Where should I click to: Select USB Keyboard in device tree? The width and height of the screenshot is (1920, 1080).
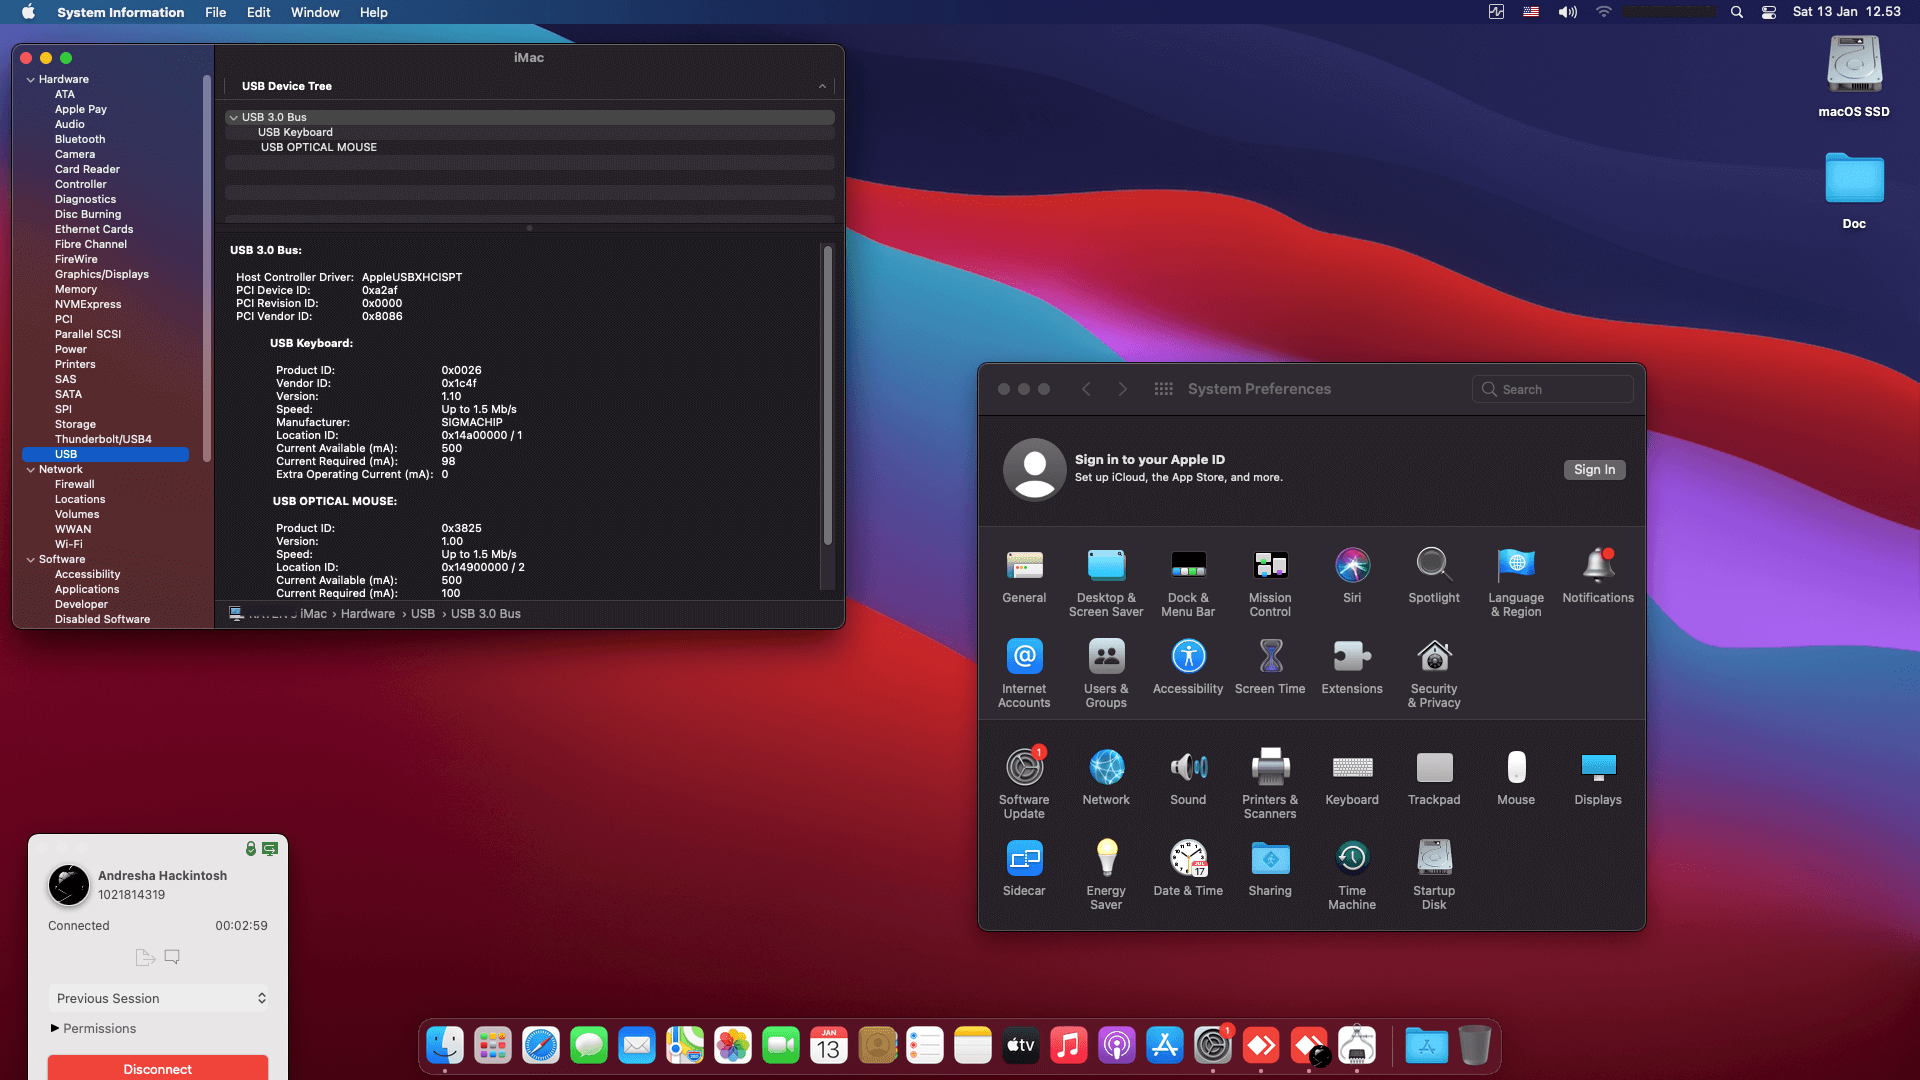point(295,132)
